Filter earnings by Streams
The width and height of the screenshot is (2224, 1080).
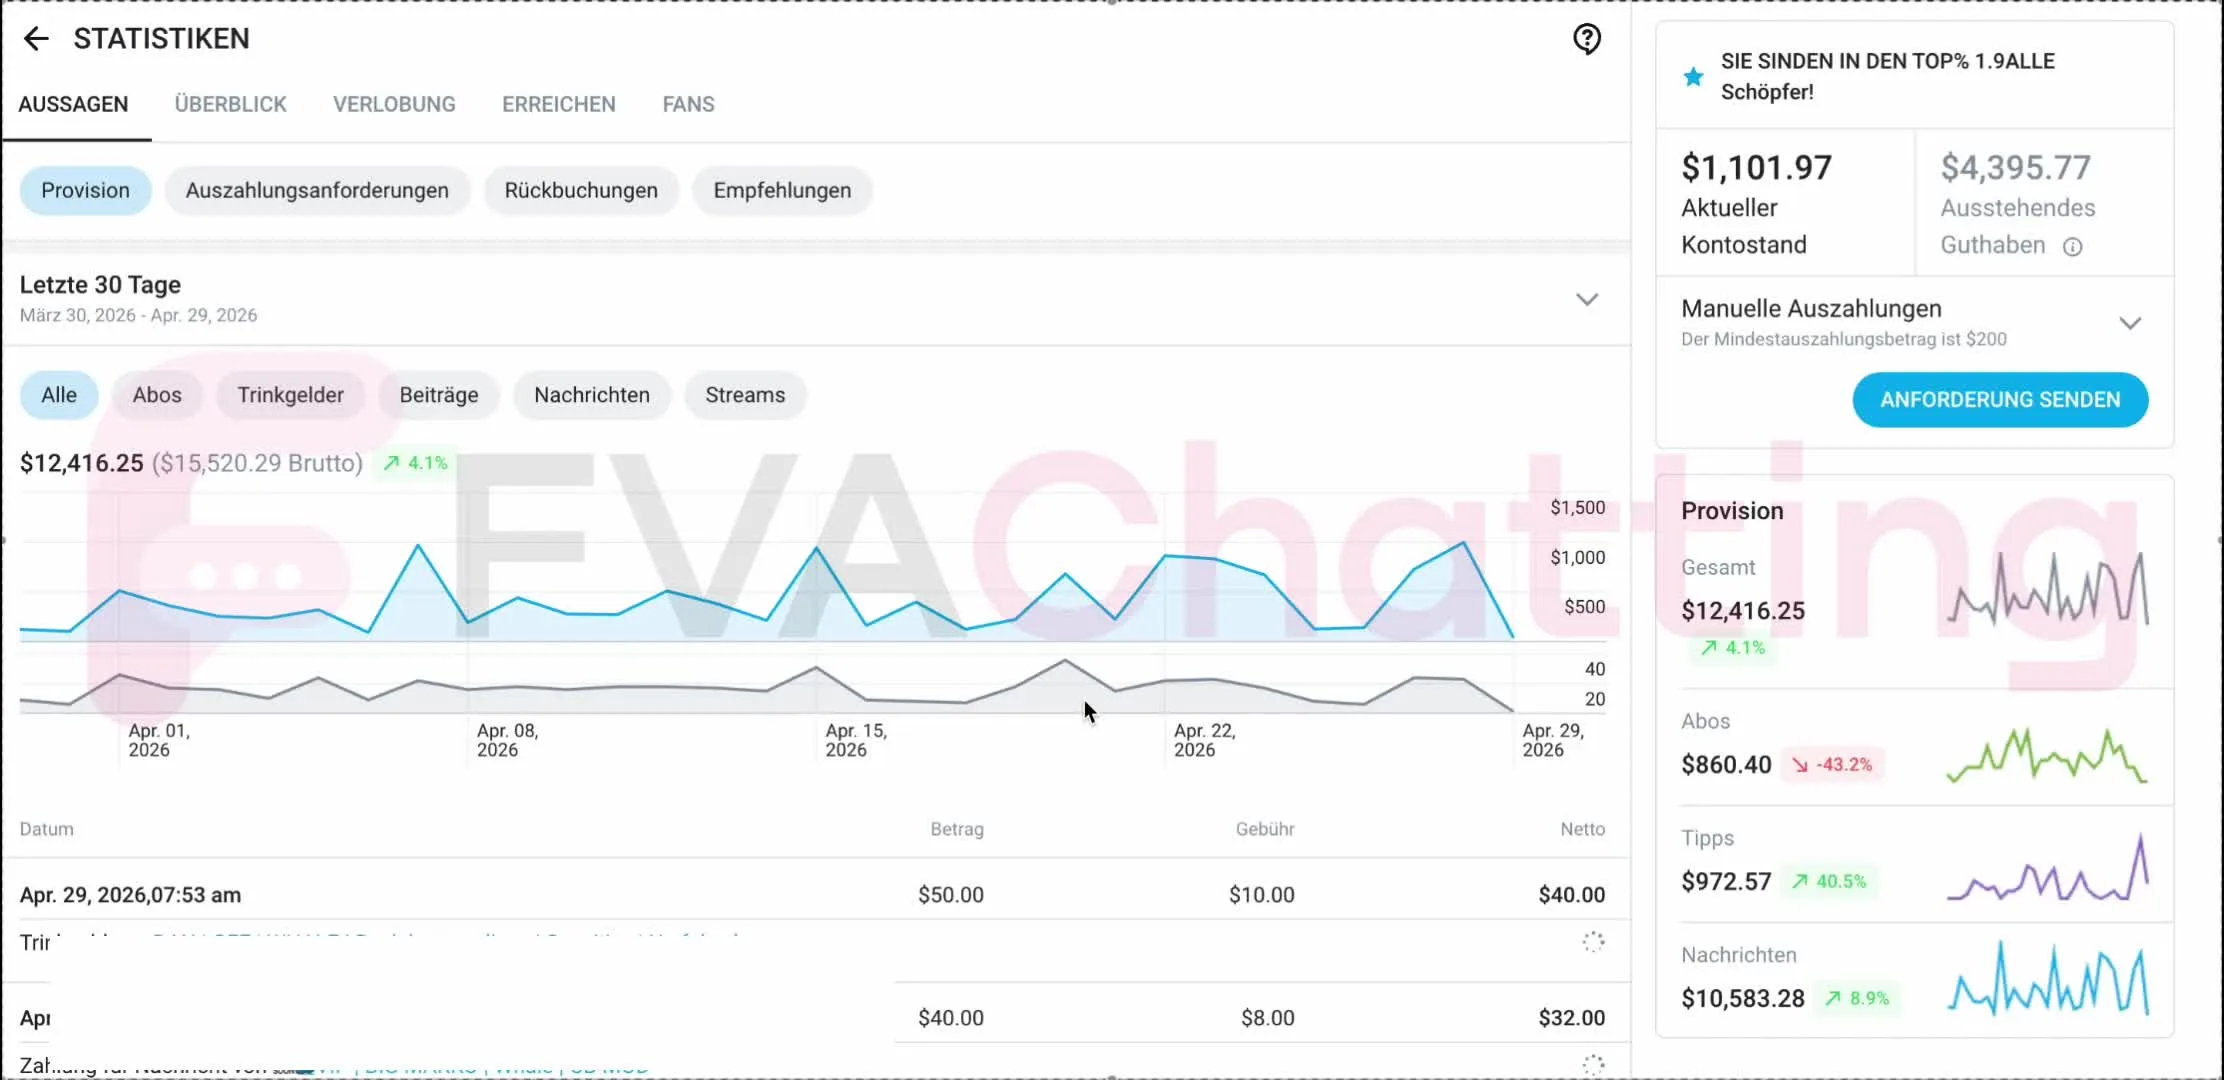(x=745, y=395)
